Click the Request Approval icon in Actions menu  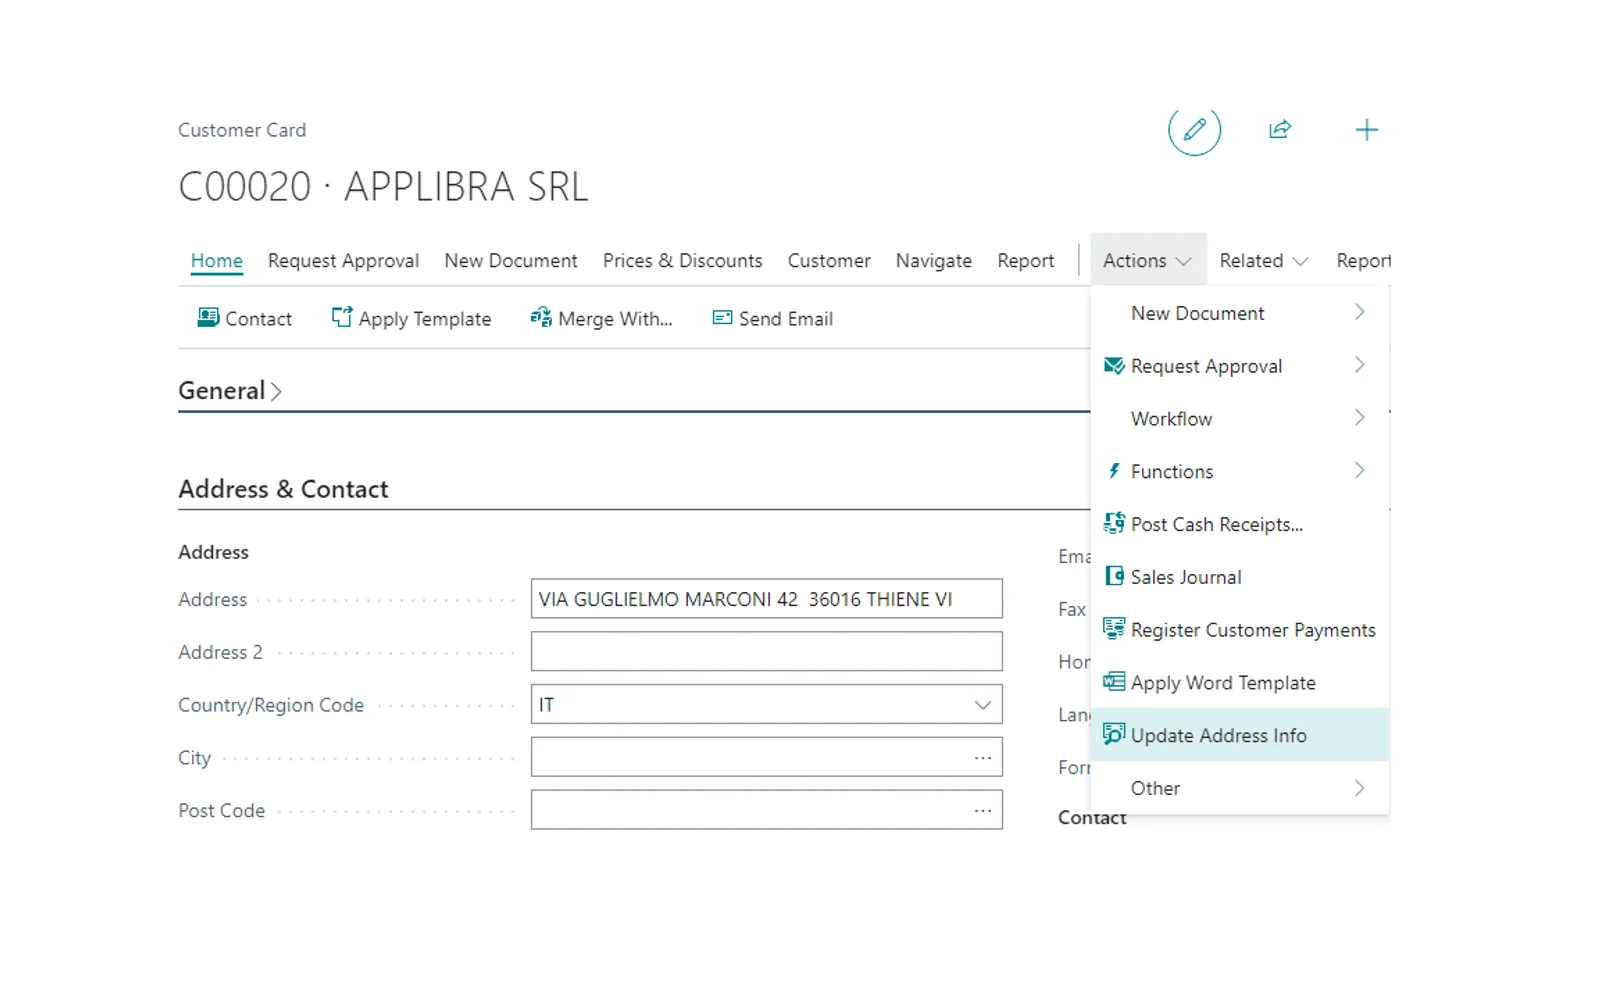(x=1114, y=366)
